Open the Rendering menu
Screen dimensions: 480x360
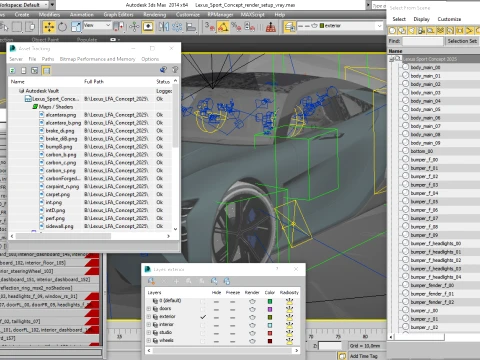pyautogui.click(x=155, y=15)
